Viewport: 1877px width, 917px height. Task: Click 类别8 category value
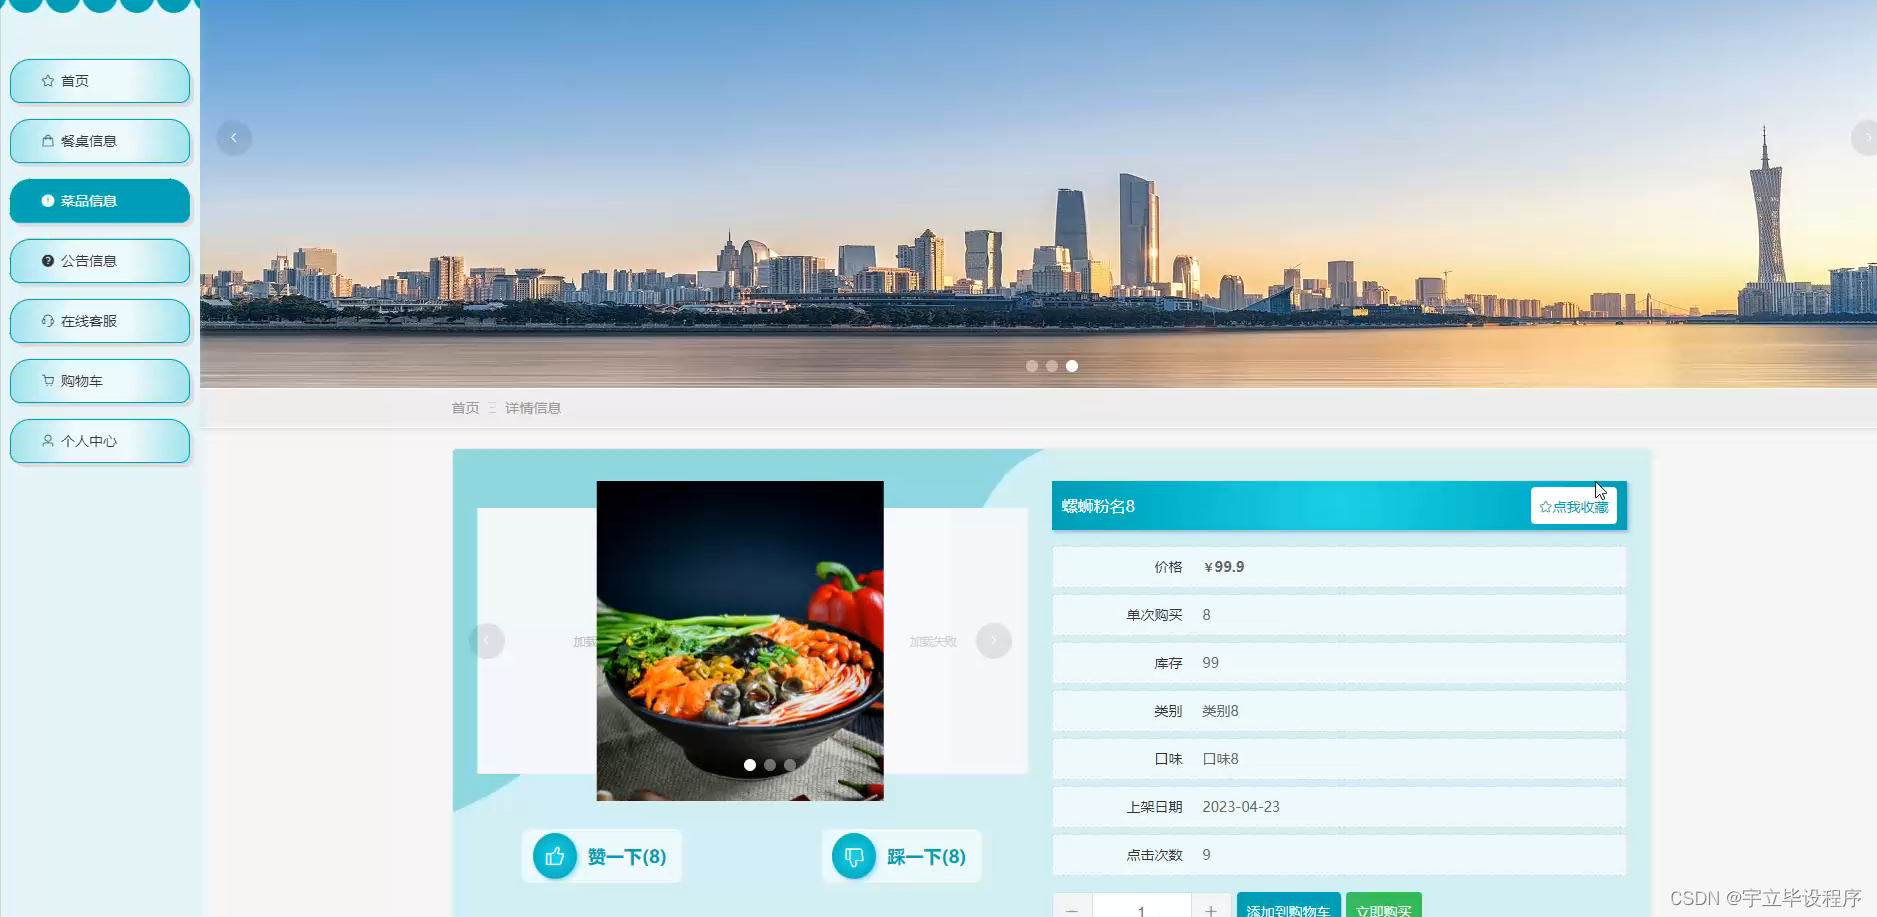pos(1220,711)
